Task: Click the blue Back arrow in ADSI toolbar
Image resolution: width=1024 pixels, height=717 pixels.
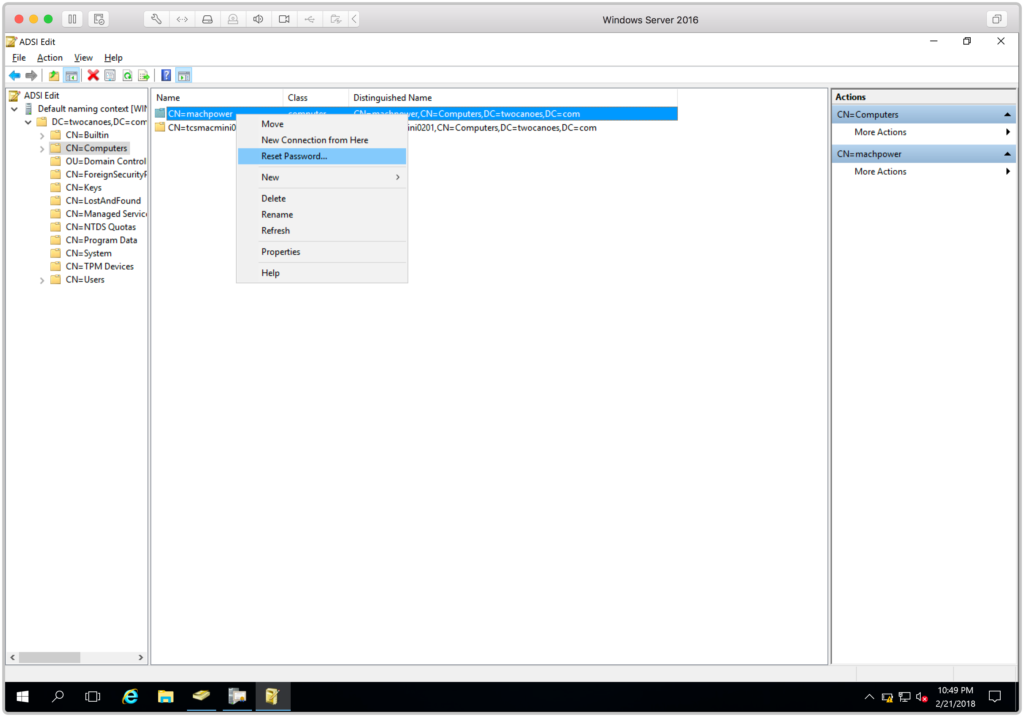Action: (14, 76)
